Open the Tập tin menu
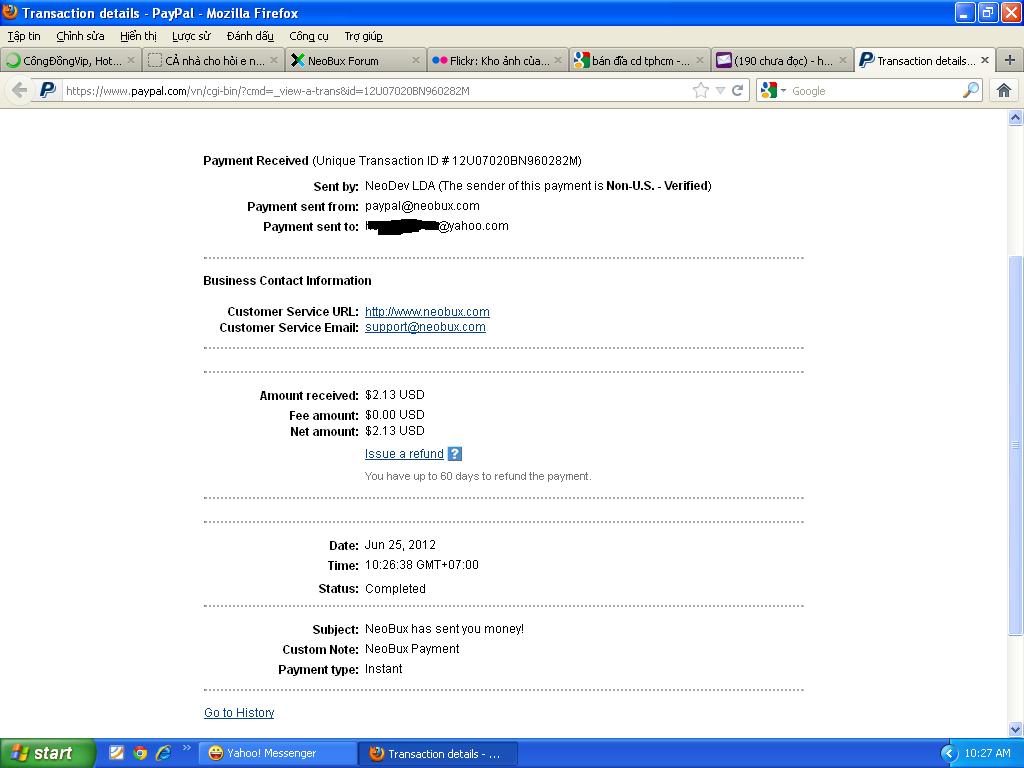Image resolution: width=1024 pixels, height=768 pixels. (x=24, y=36)
